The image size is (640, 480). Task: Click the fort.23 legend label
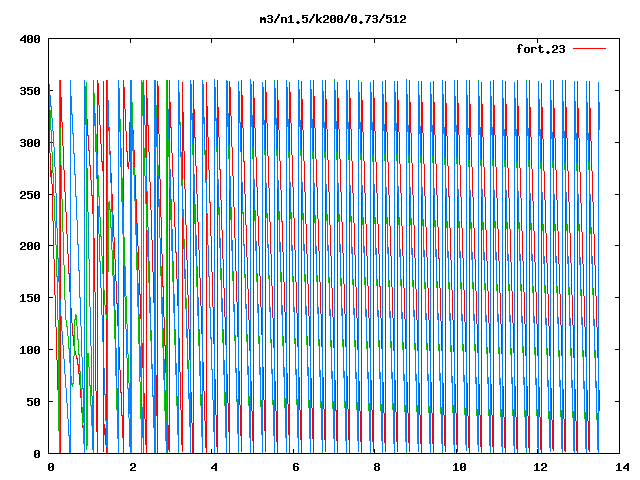point(541,49)
